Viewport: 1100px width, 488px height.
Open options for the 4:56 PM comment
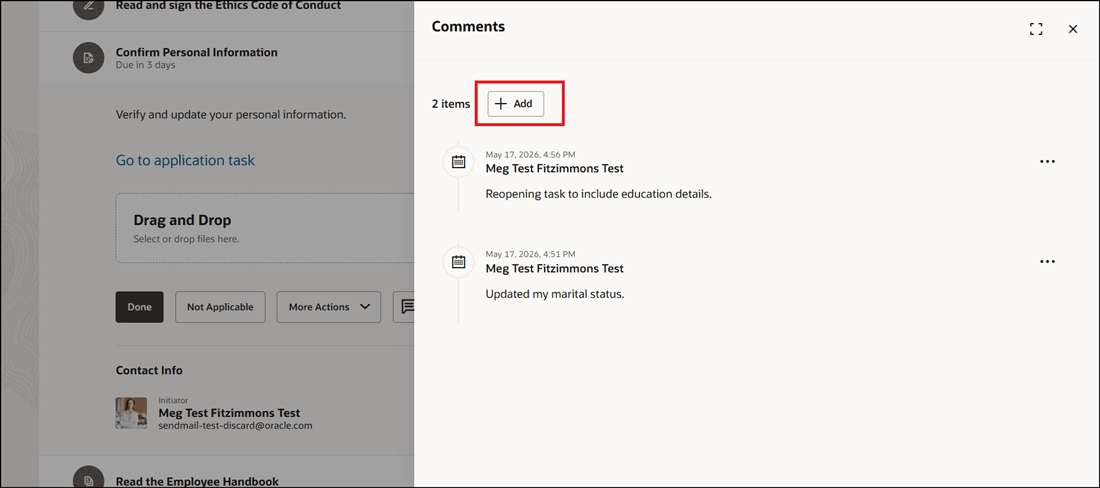1047,161
